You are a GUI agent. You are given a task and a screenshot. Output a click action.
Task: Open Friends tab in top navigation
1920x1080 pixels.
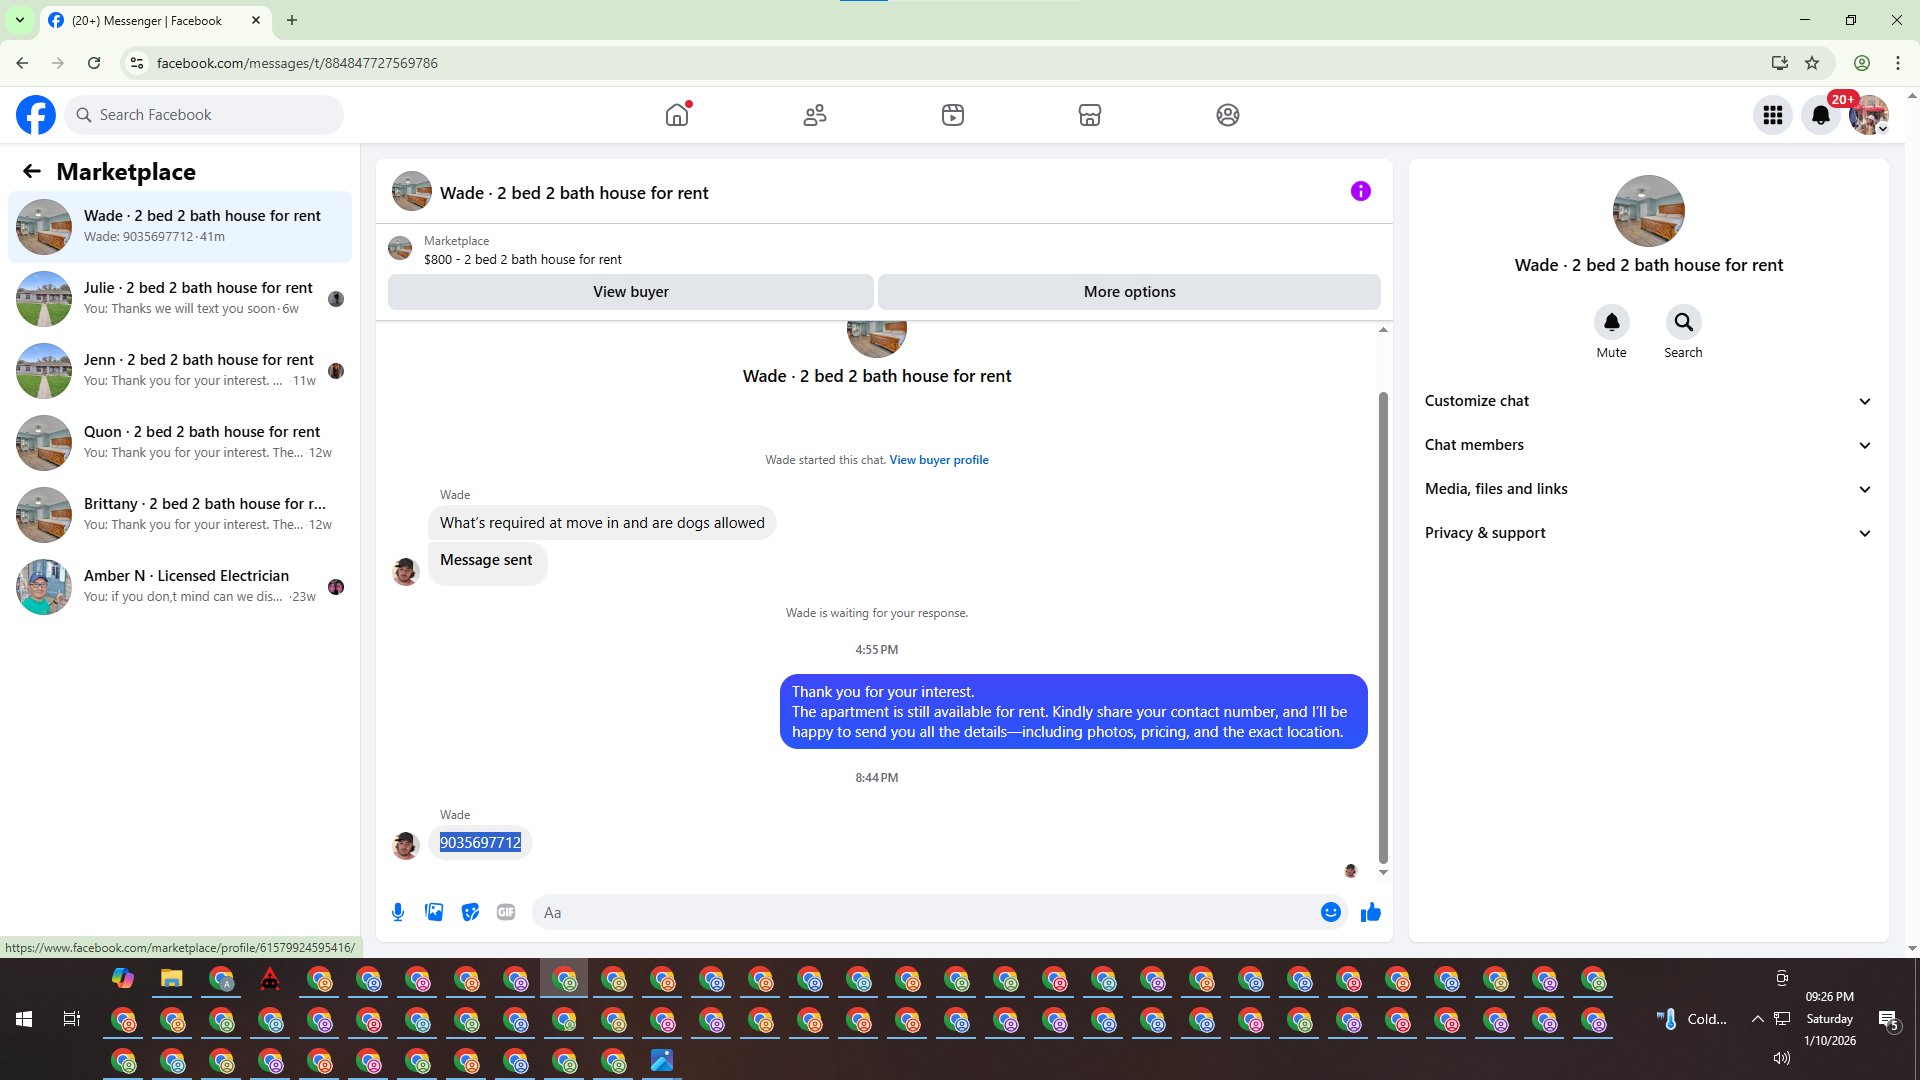tap(815, 115)
